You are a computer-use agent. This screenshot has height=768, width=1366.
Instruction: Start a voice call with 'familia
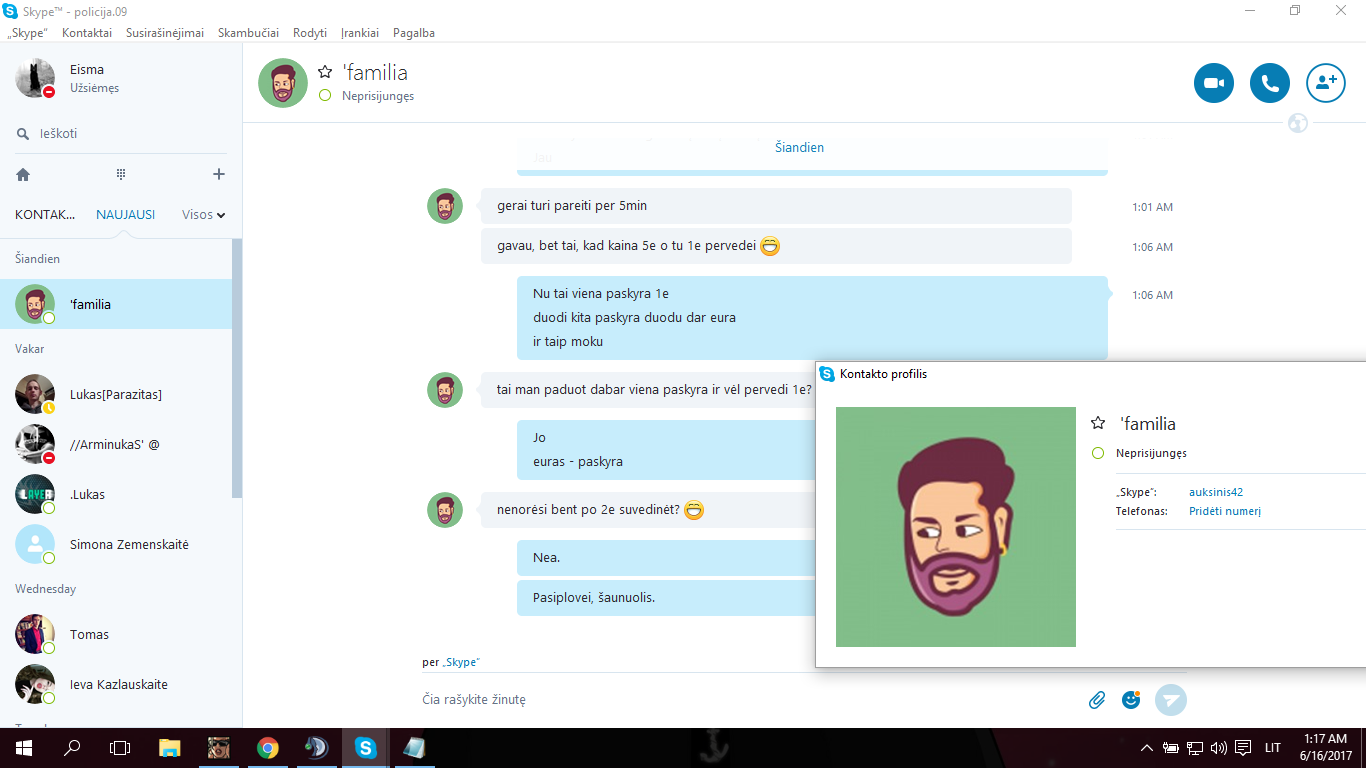point(1270,83)
